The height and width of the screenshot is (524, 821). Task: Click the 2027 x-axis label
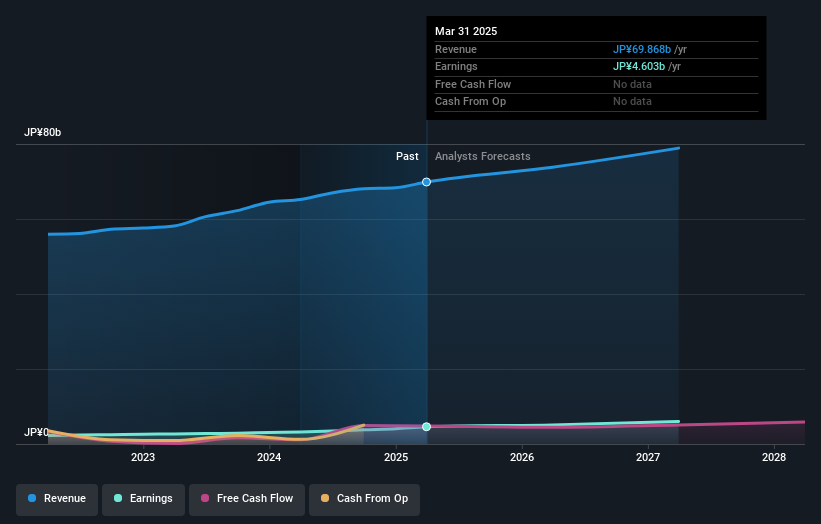[648, 457]
